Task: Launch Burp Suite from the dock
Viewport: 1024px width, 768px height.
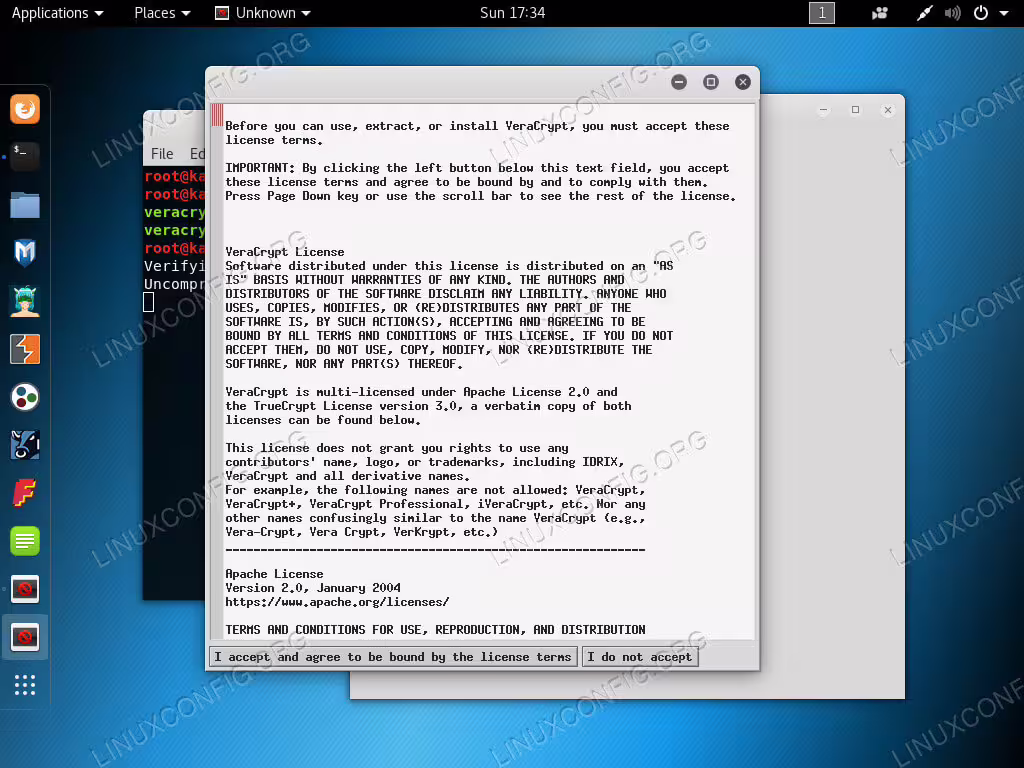Action: [25, 349]
